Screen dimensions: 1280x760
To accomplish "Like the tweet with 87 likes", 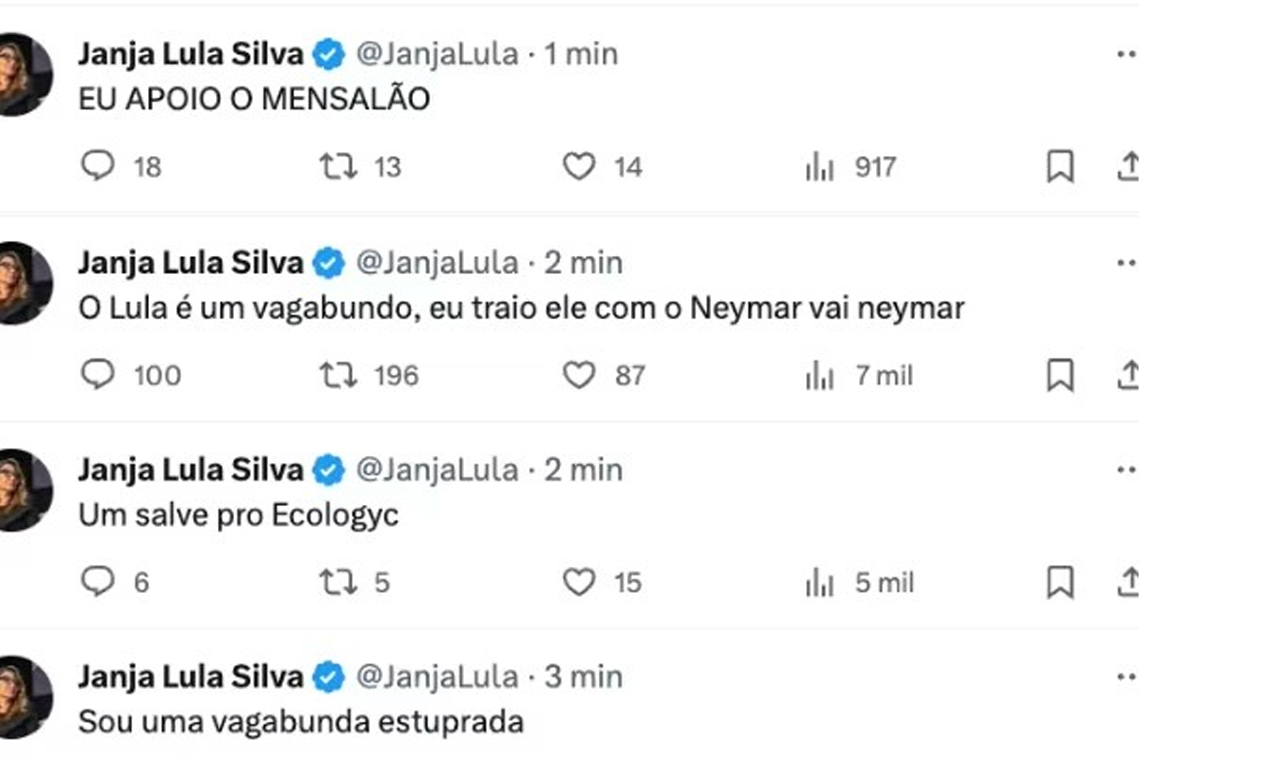I will click(578, 375).
